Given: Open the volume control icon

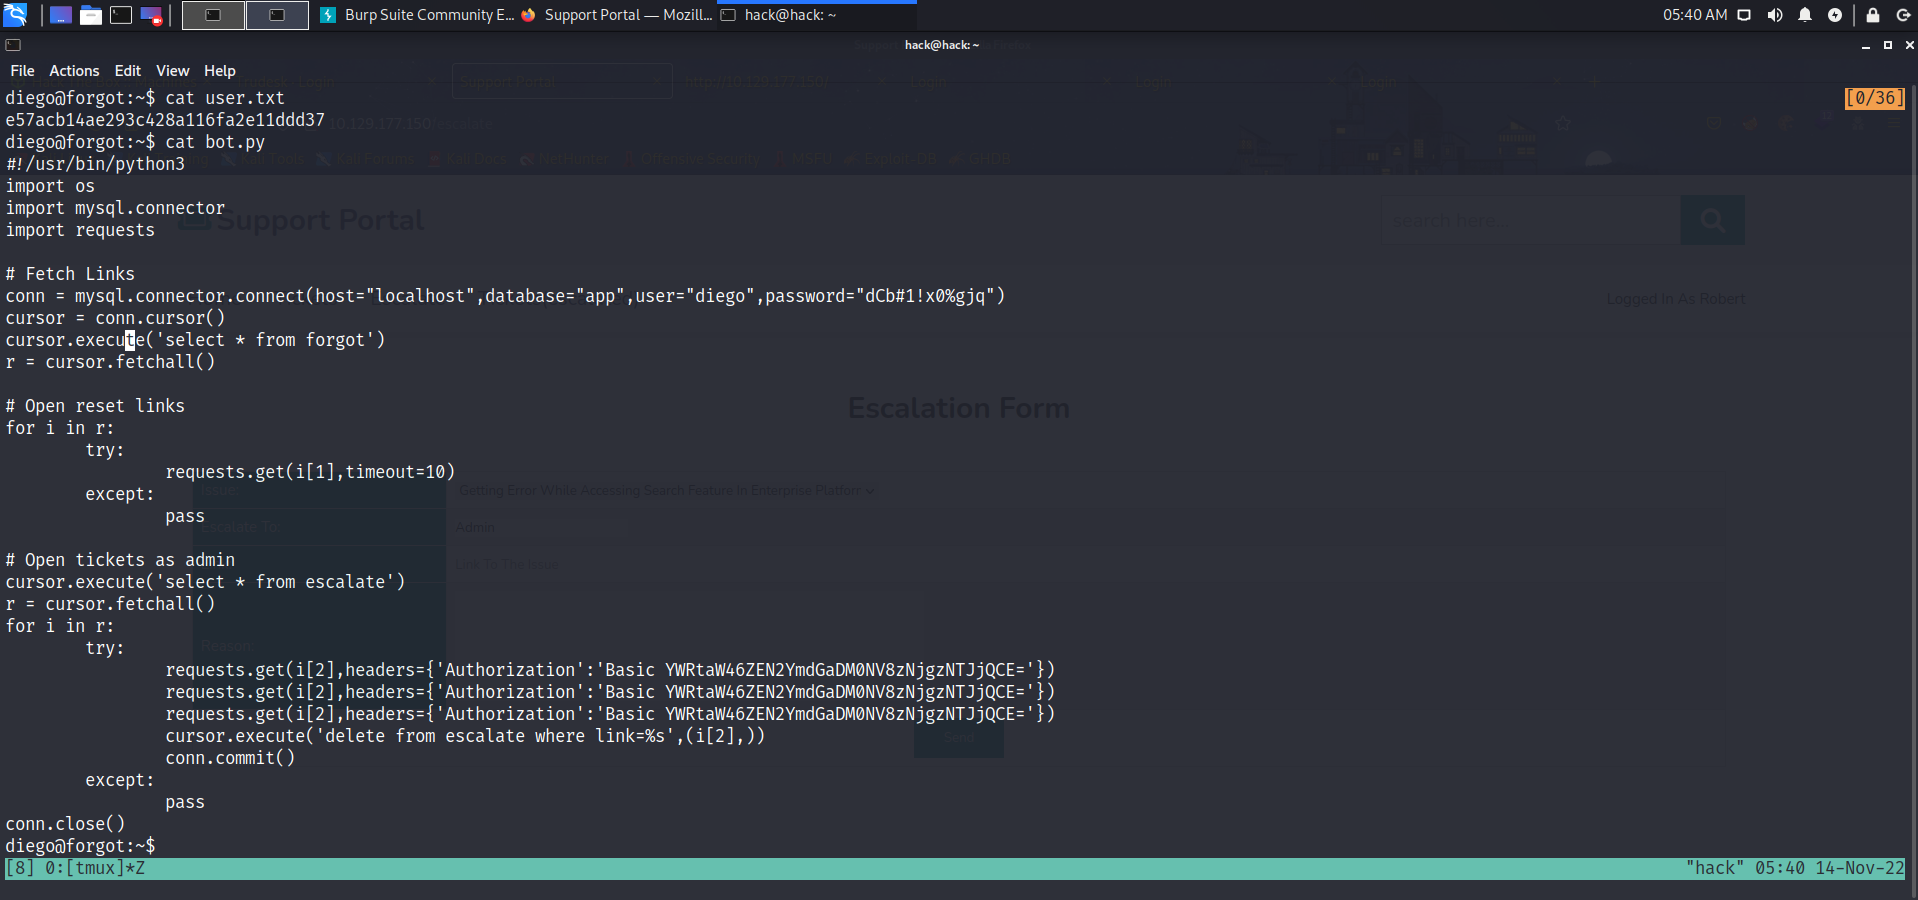Looking at the screenshot, I should pyautogui.click(x=1775, y=15).
